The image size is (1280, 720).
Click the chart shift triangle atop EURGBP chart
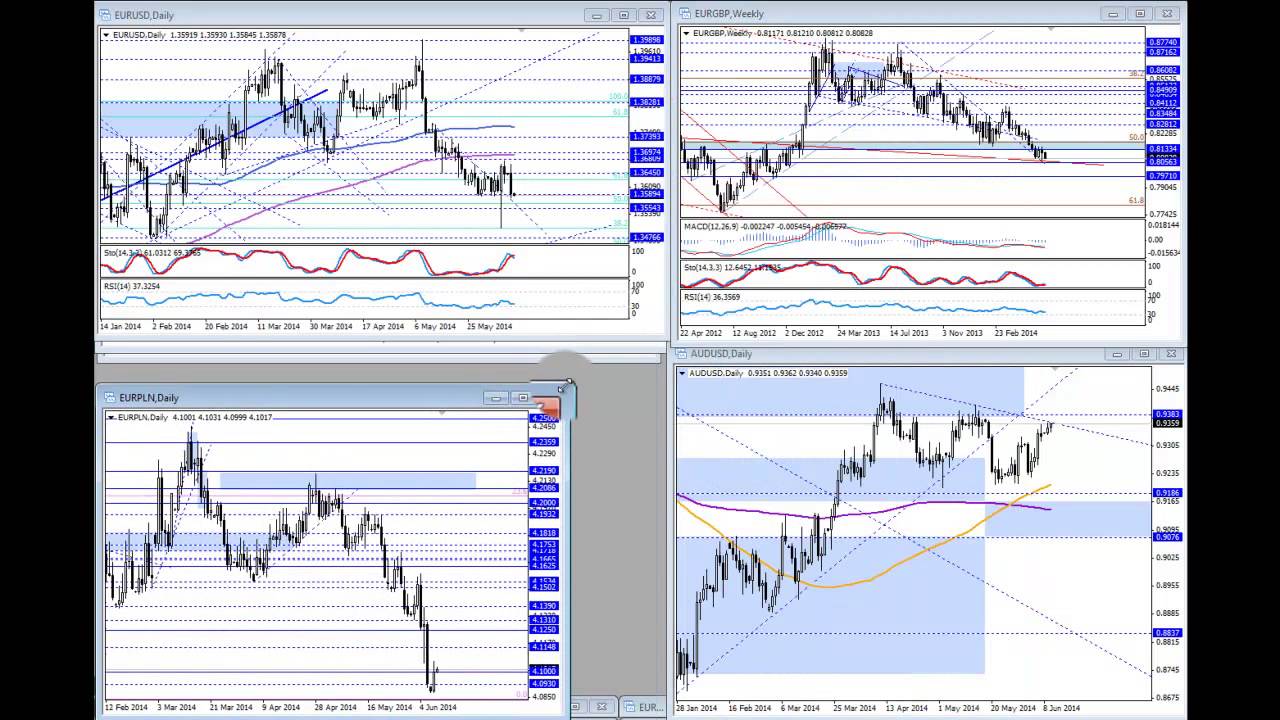click(x=1052, y=31)
